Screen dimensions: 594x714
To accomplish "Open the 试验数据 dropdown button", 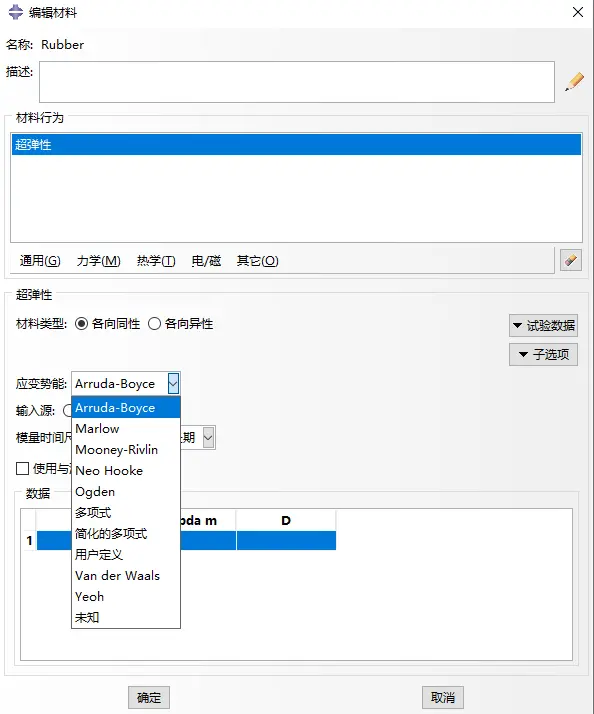I will coord(543,326).
